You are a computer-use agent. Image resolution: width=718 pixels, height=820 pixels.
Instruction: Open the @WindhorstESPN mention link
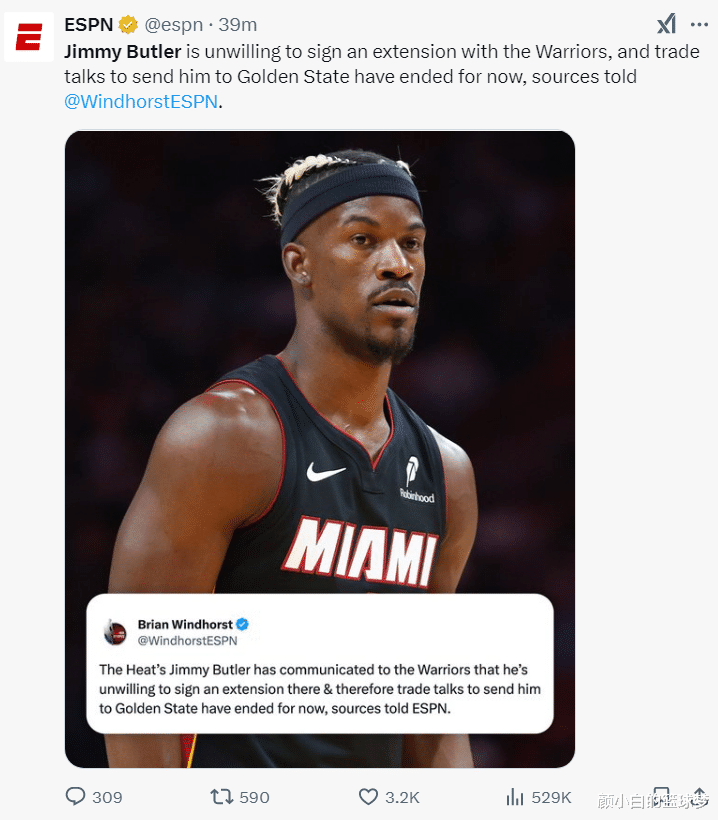click(x=141, y=101)
